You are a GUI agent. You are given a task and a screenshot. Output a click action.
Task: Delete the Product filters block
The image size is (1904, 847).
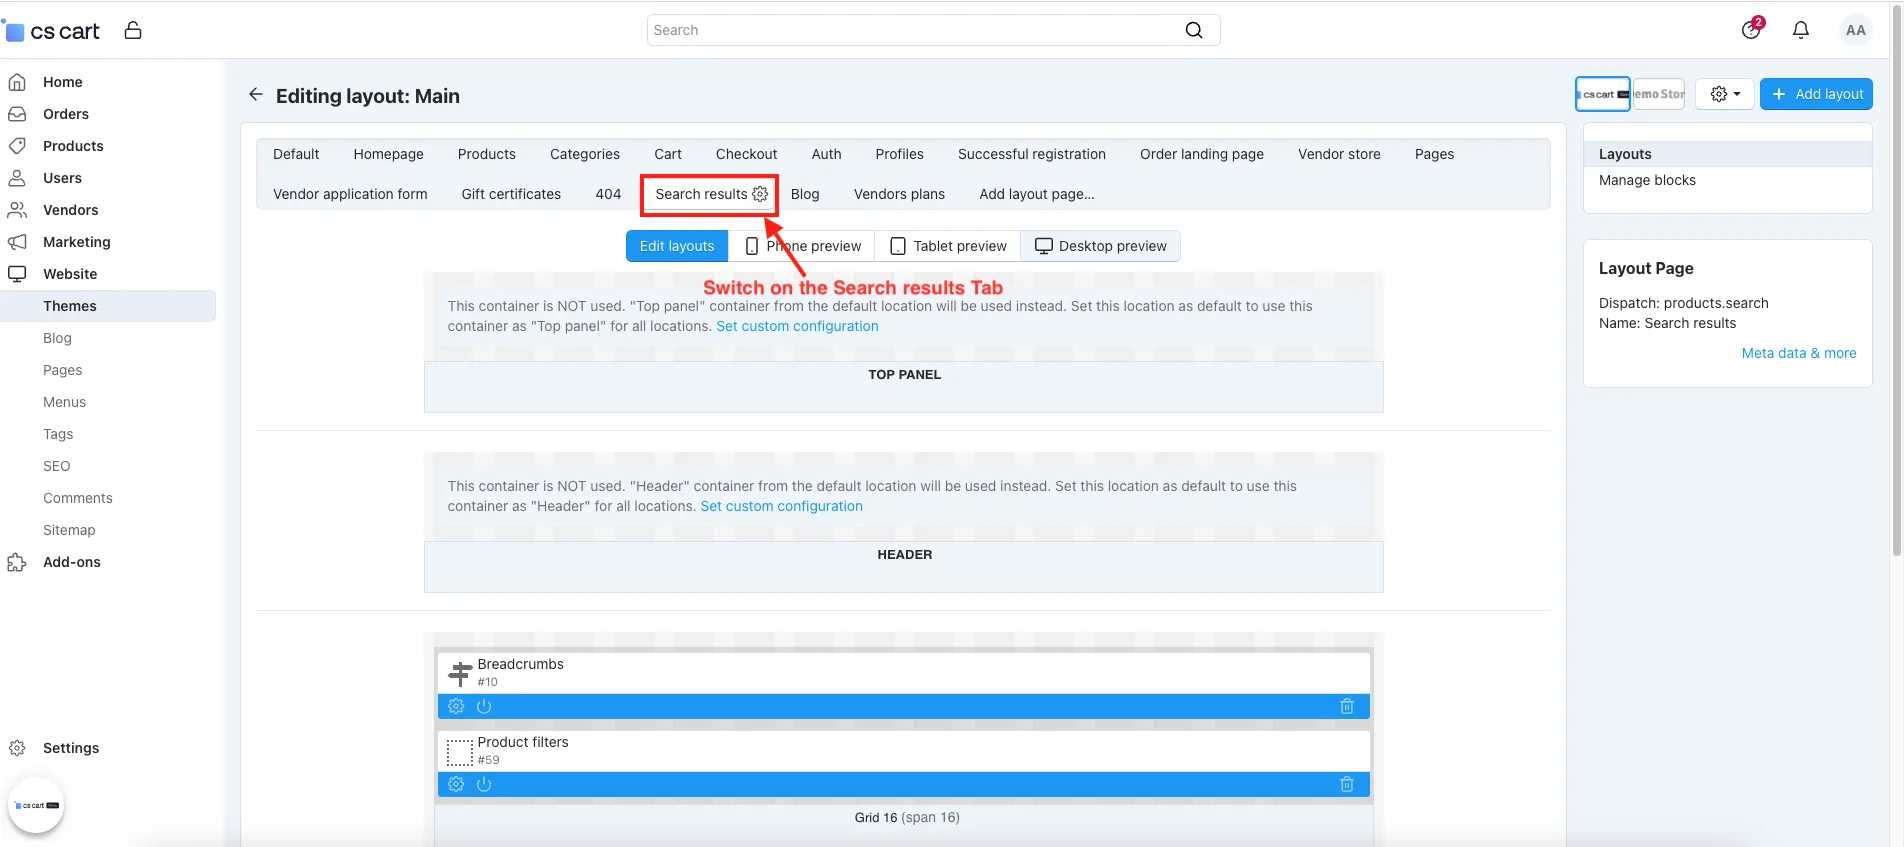pyautogui.click(x=1347, y=784)
